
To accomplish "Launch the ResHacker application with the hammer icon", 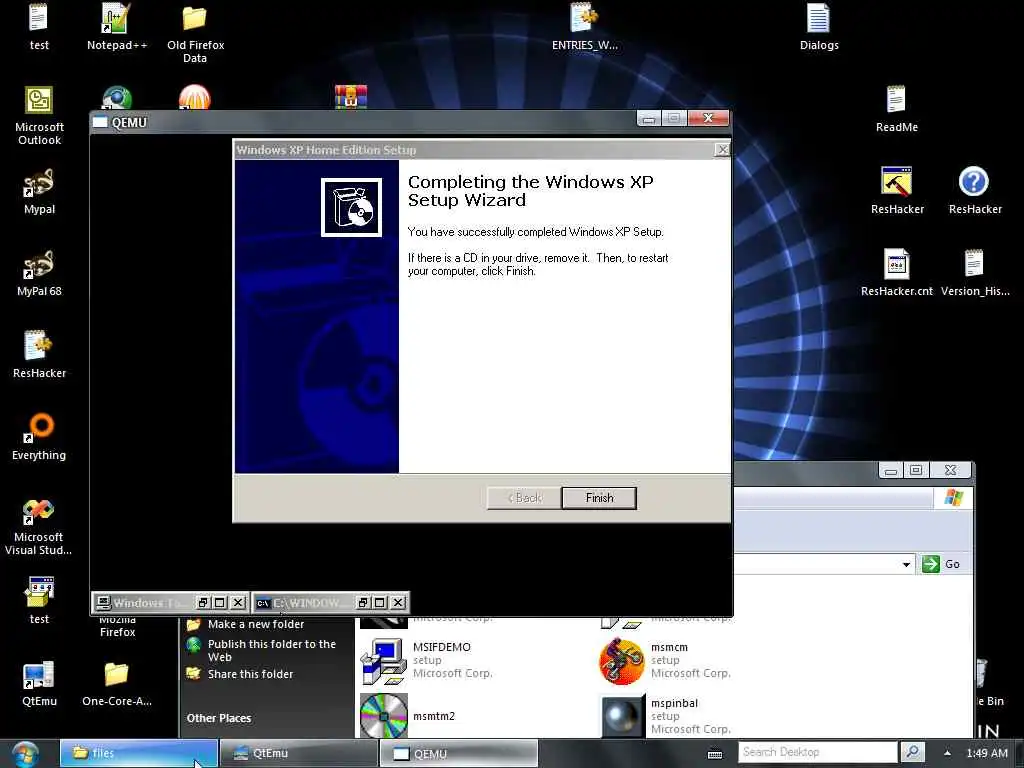I will 897,191.
